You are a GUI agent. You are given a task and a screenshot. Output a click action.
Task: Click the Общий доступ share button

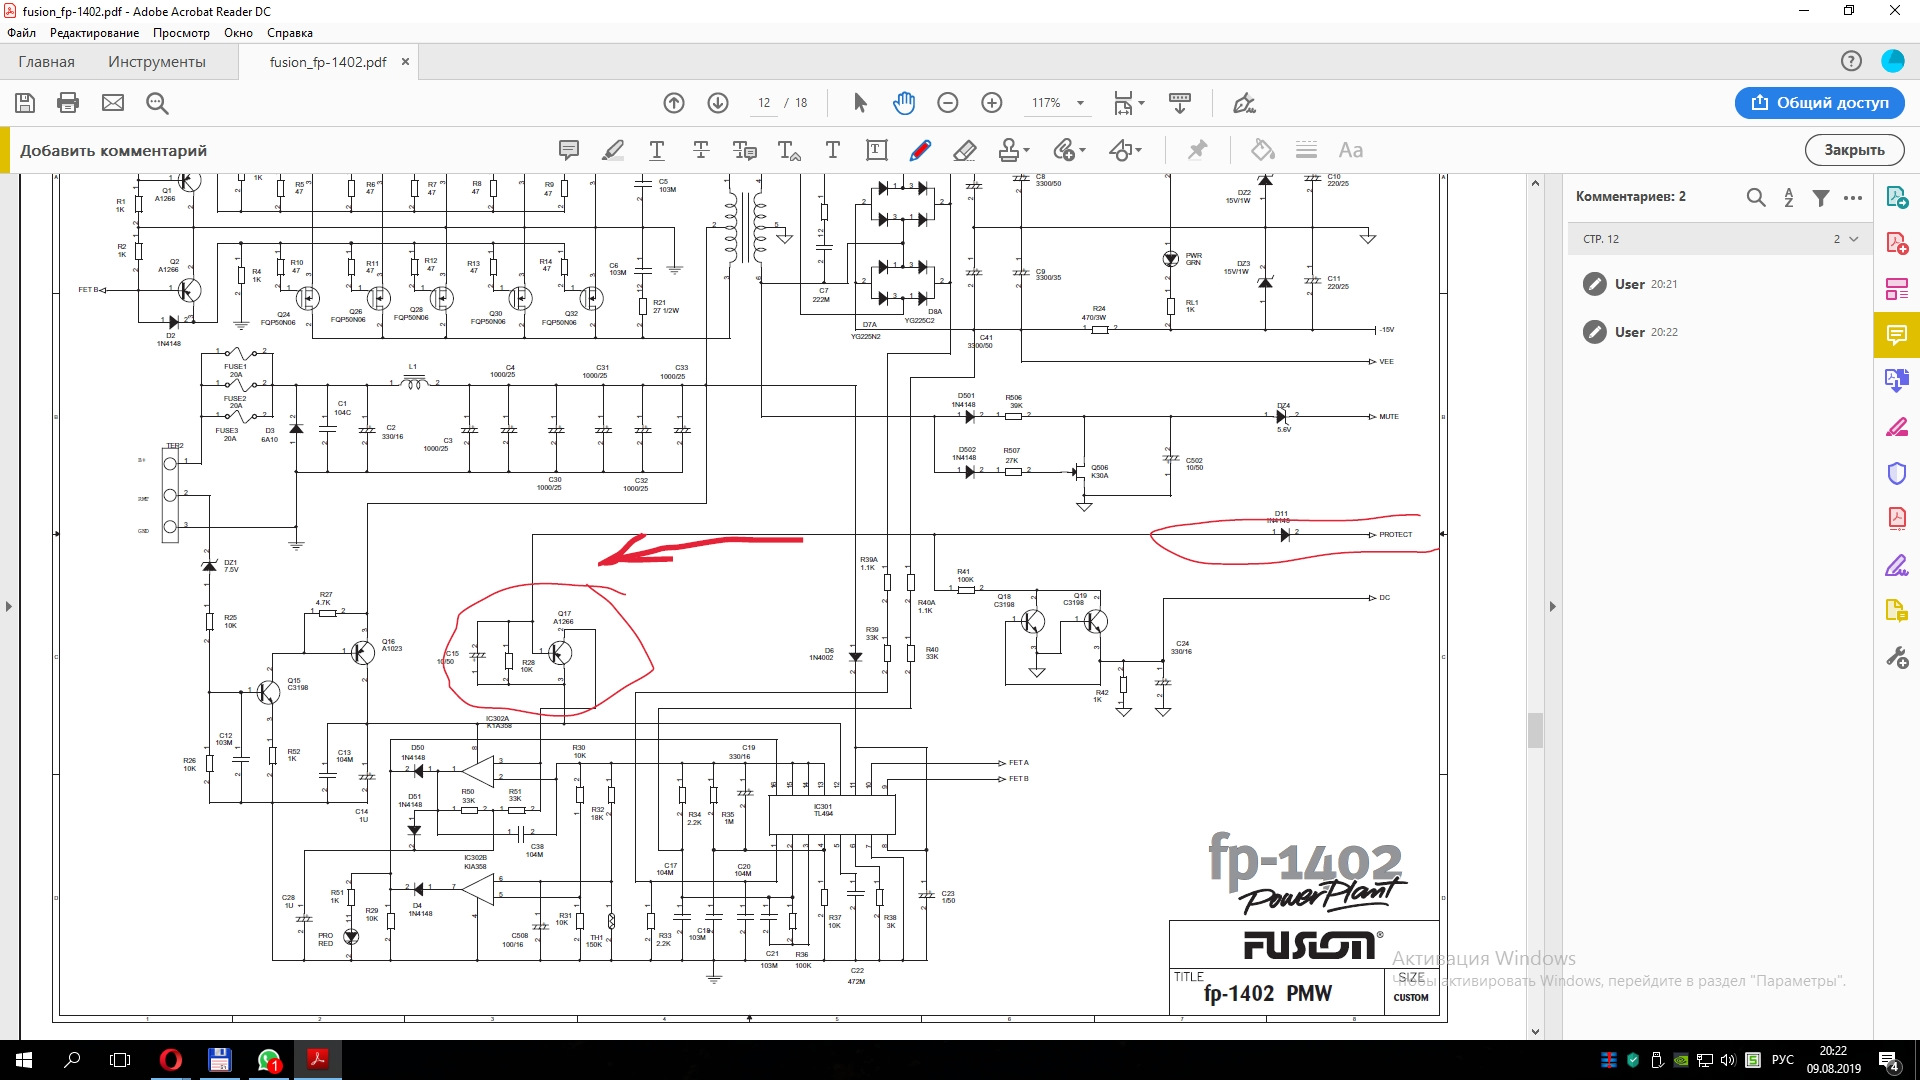point(1820,103)
